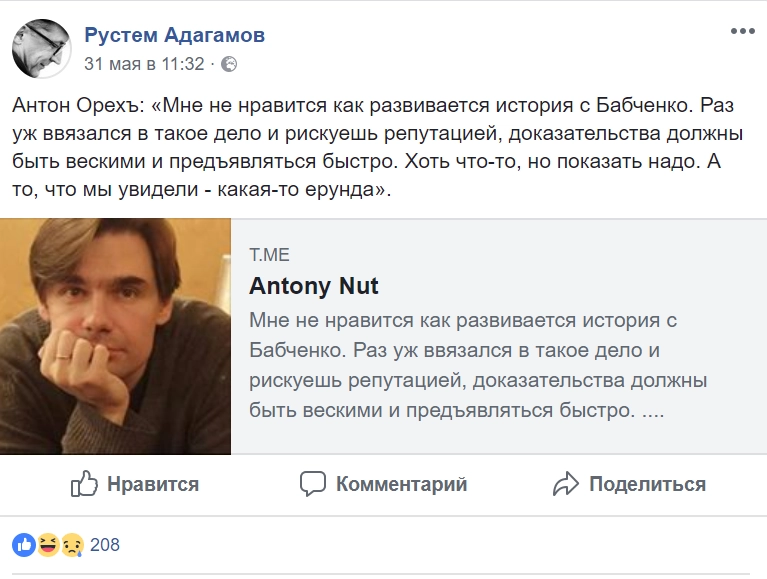Image resolution: width=767 pixels, height=579 pixels.
Task: Open the post timestamp 31 мая в 11:32
Action: coord(144,64)
